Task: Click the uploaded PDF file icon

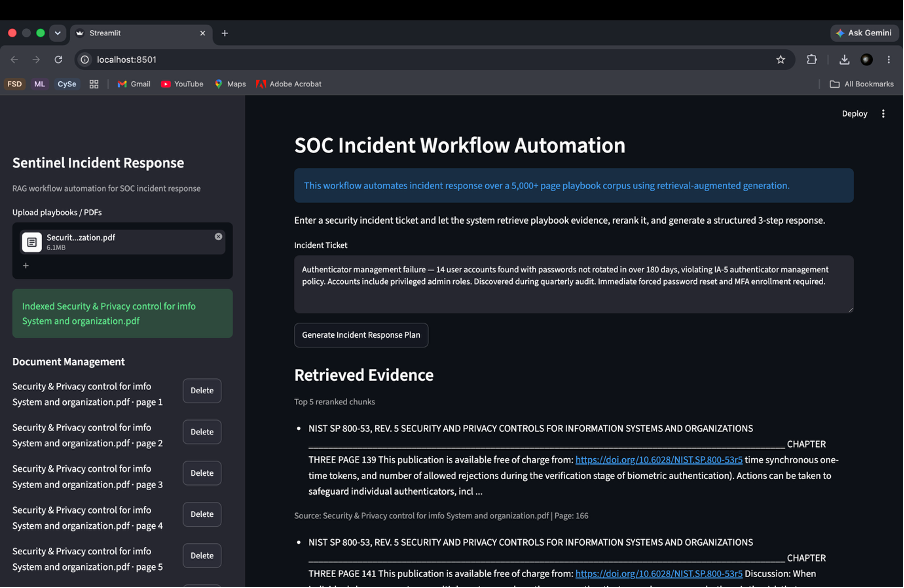Action: (x=32, y=242)
